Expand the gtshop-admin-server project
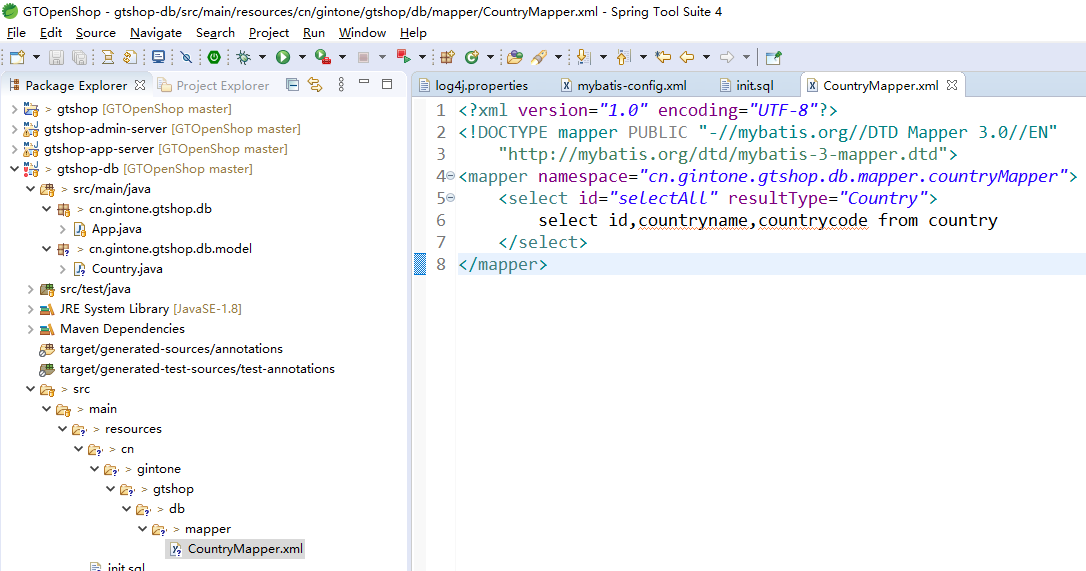1086x571 pixels. click(x=14, y=129)
